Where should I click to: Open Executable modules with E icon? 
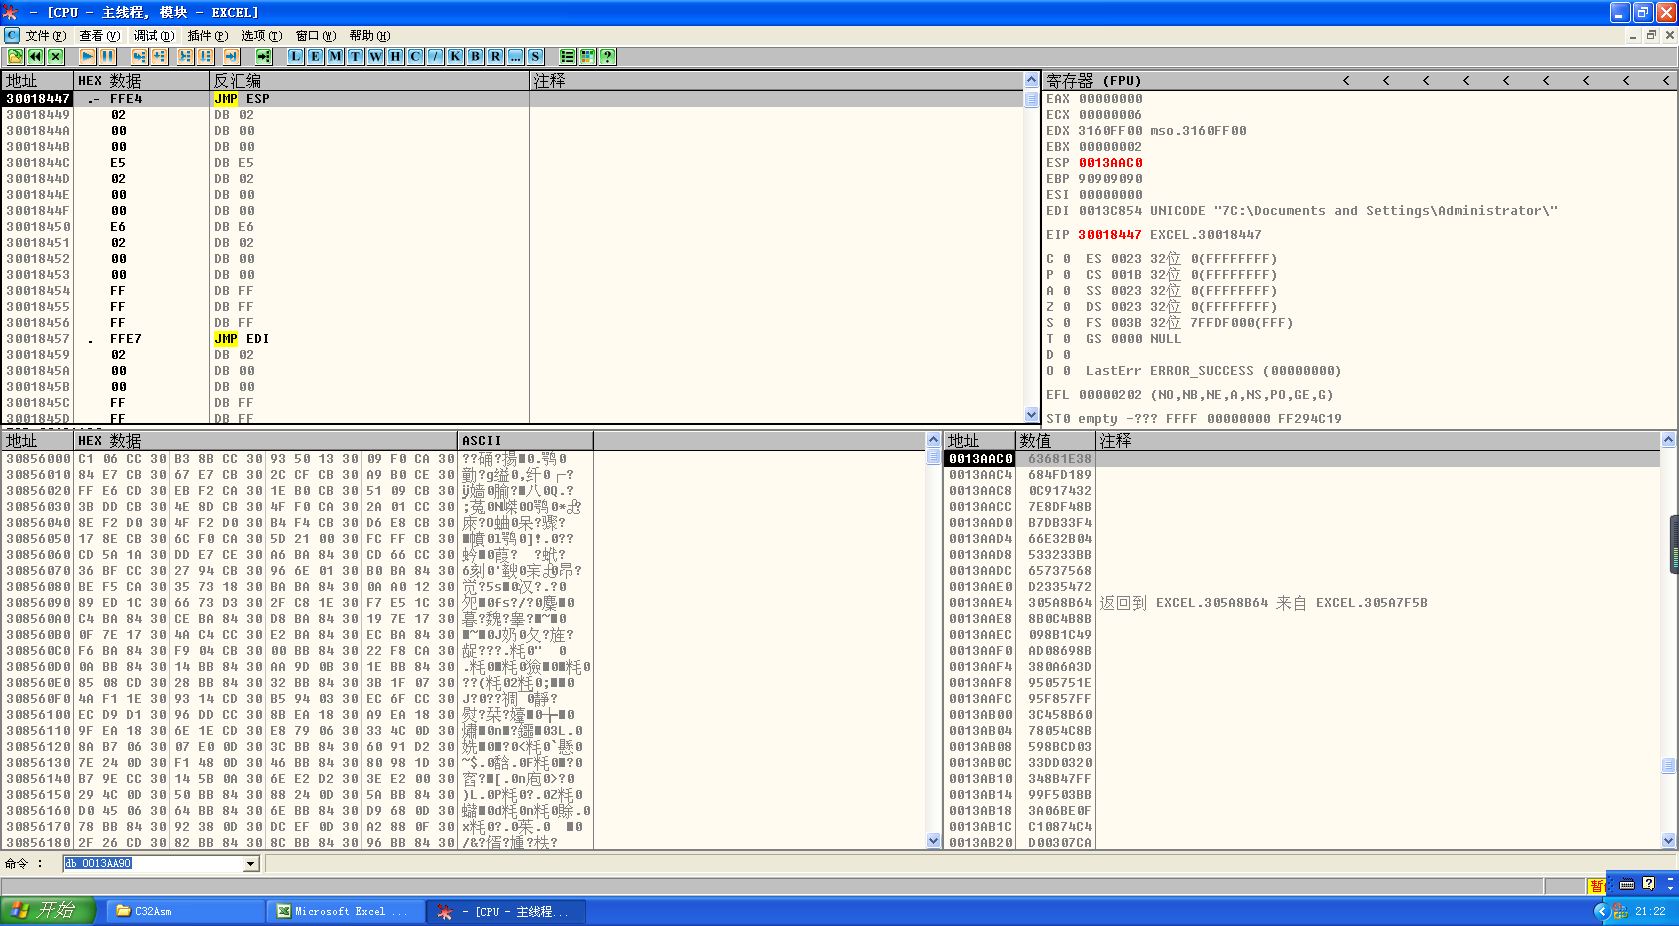[315, 56]
